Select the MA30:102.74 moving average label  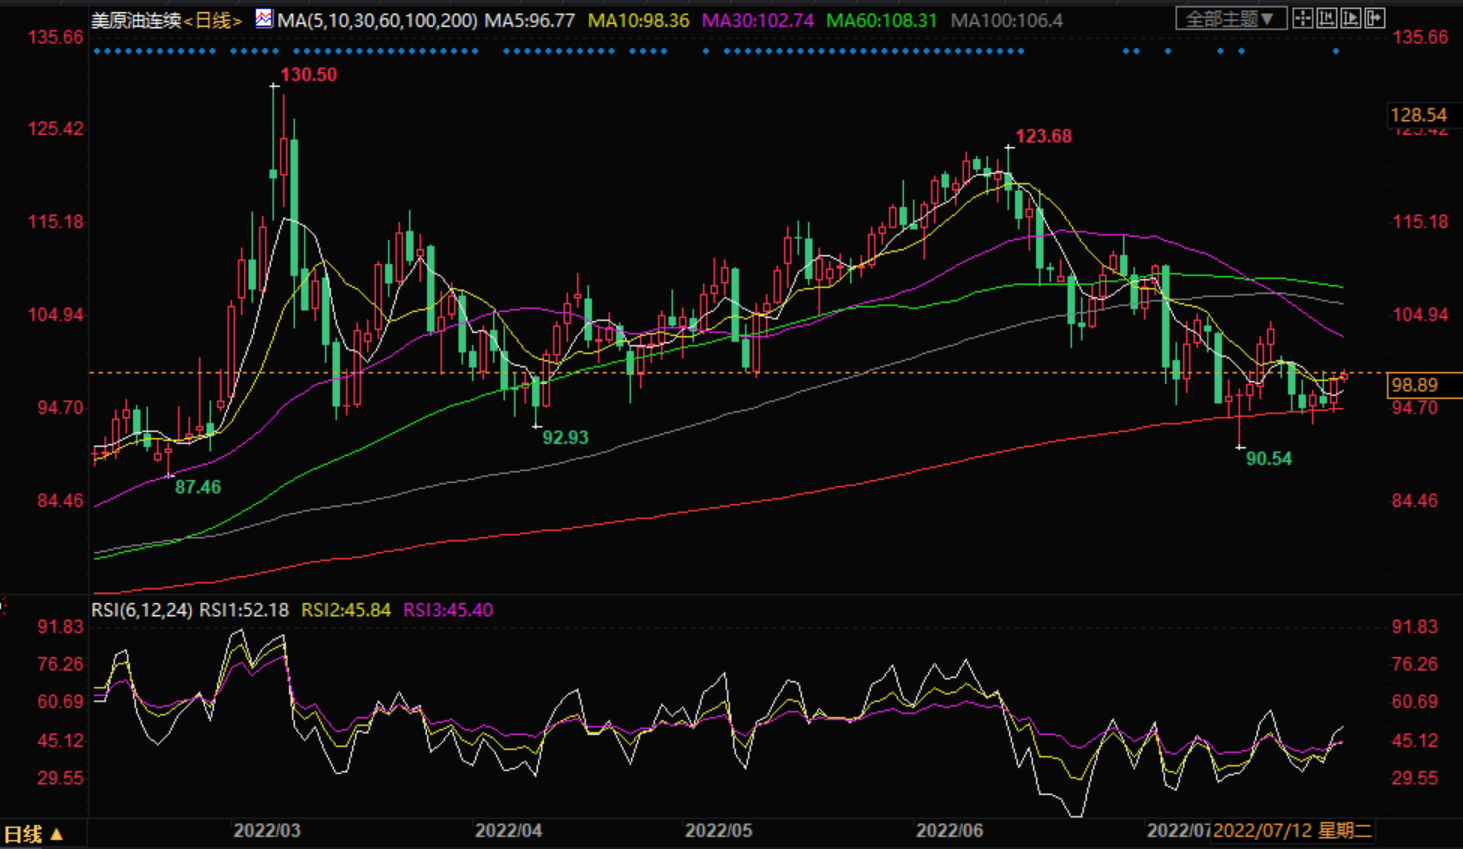tap(759, 20)
